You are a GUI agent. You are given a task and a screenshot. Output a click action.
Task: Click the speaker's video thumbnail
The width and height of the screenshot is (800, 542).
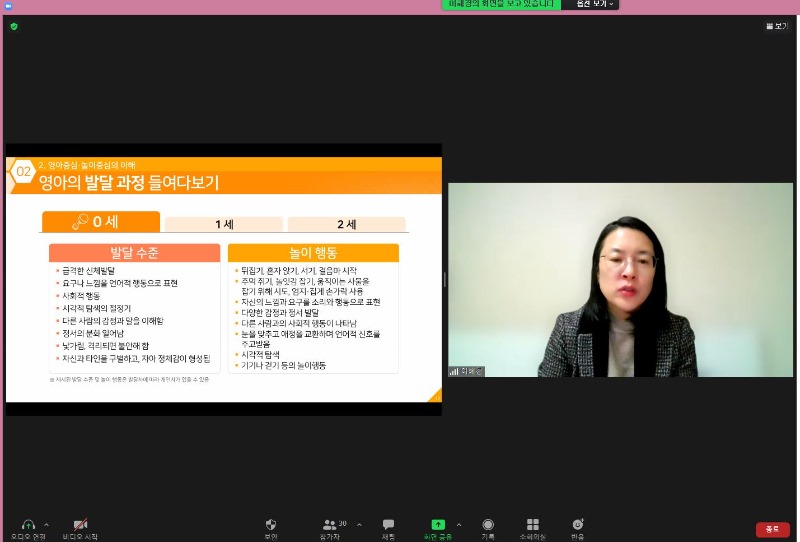pyautogui.click(x=621, y=280)
